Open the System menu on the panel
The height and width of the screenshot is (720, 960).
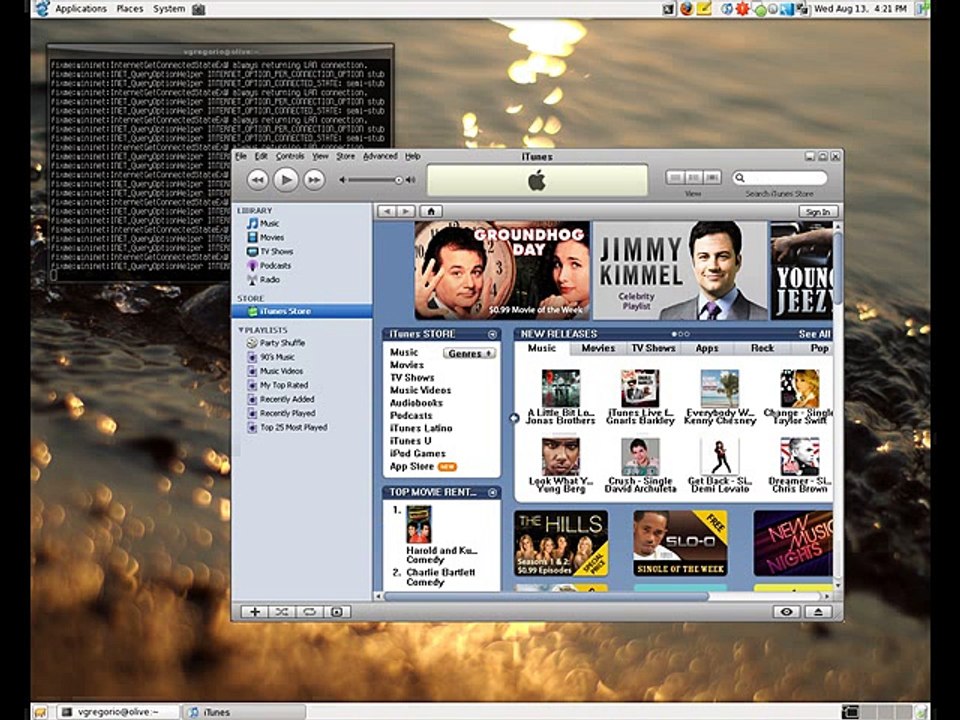(169, 9)
